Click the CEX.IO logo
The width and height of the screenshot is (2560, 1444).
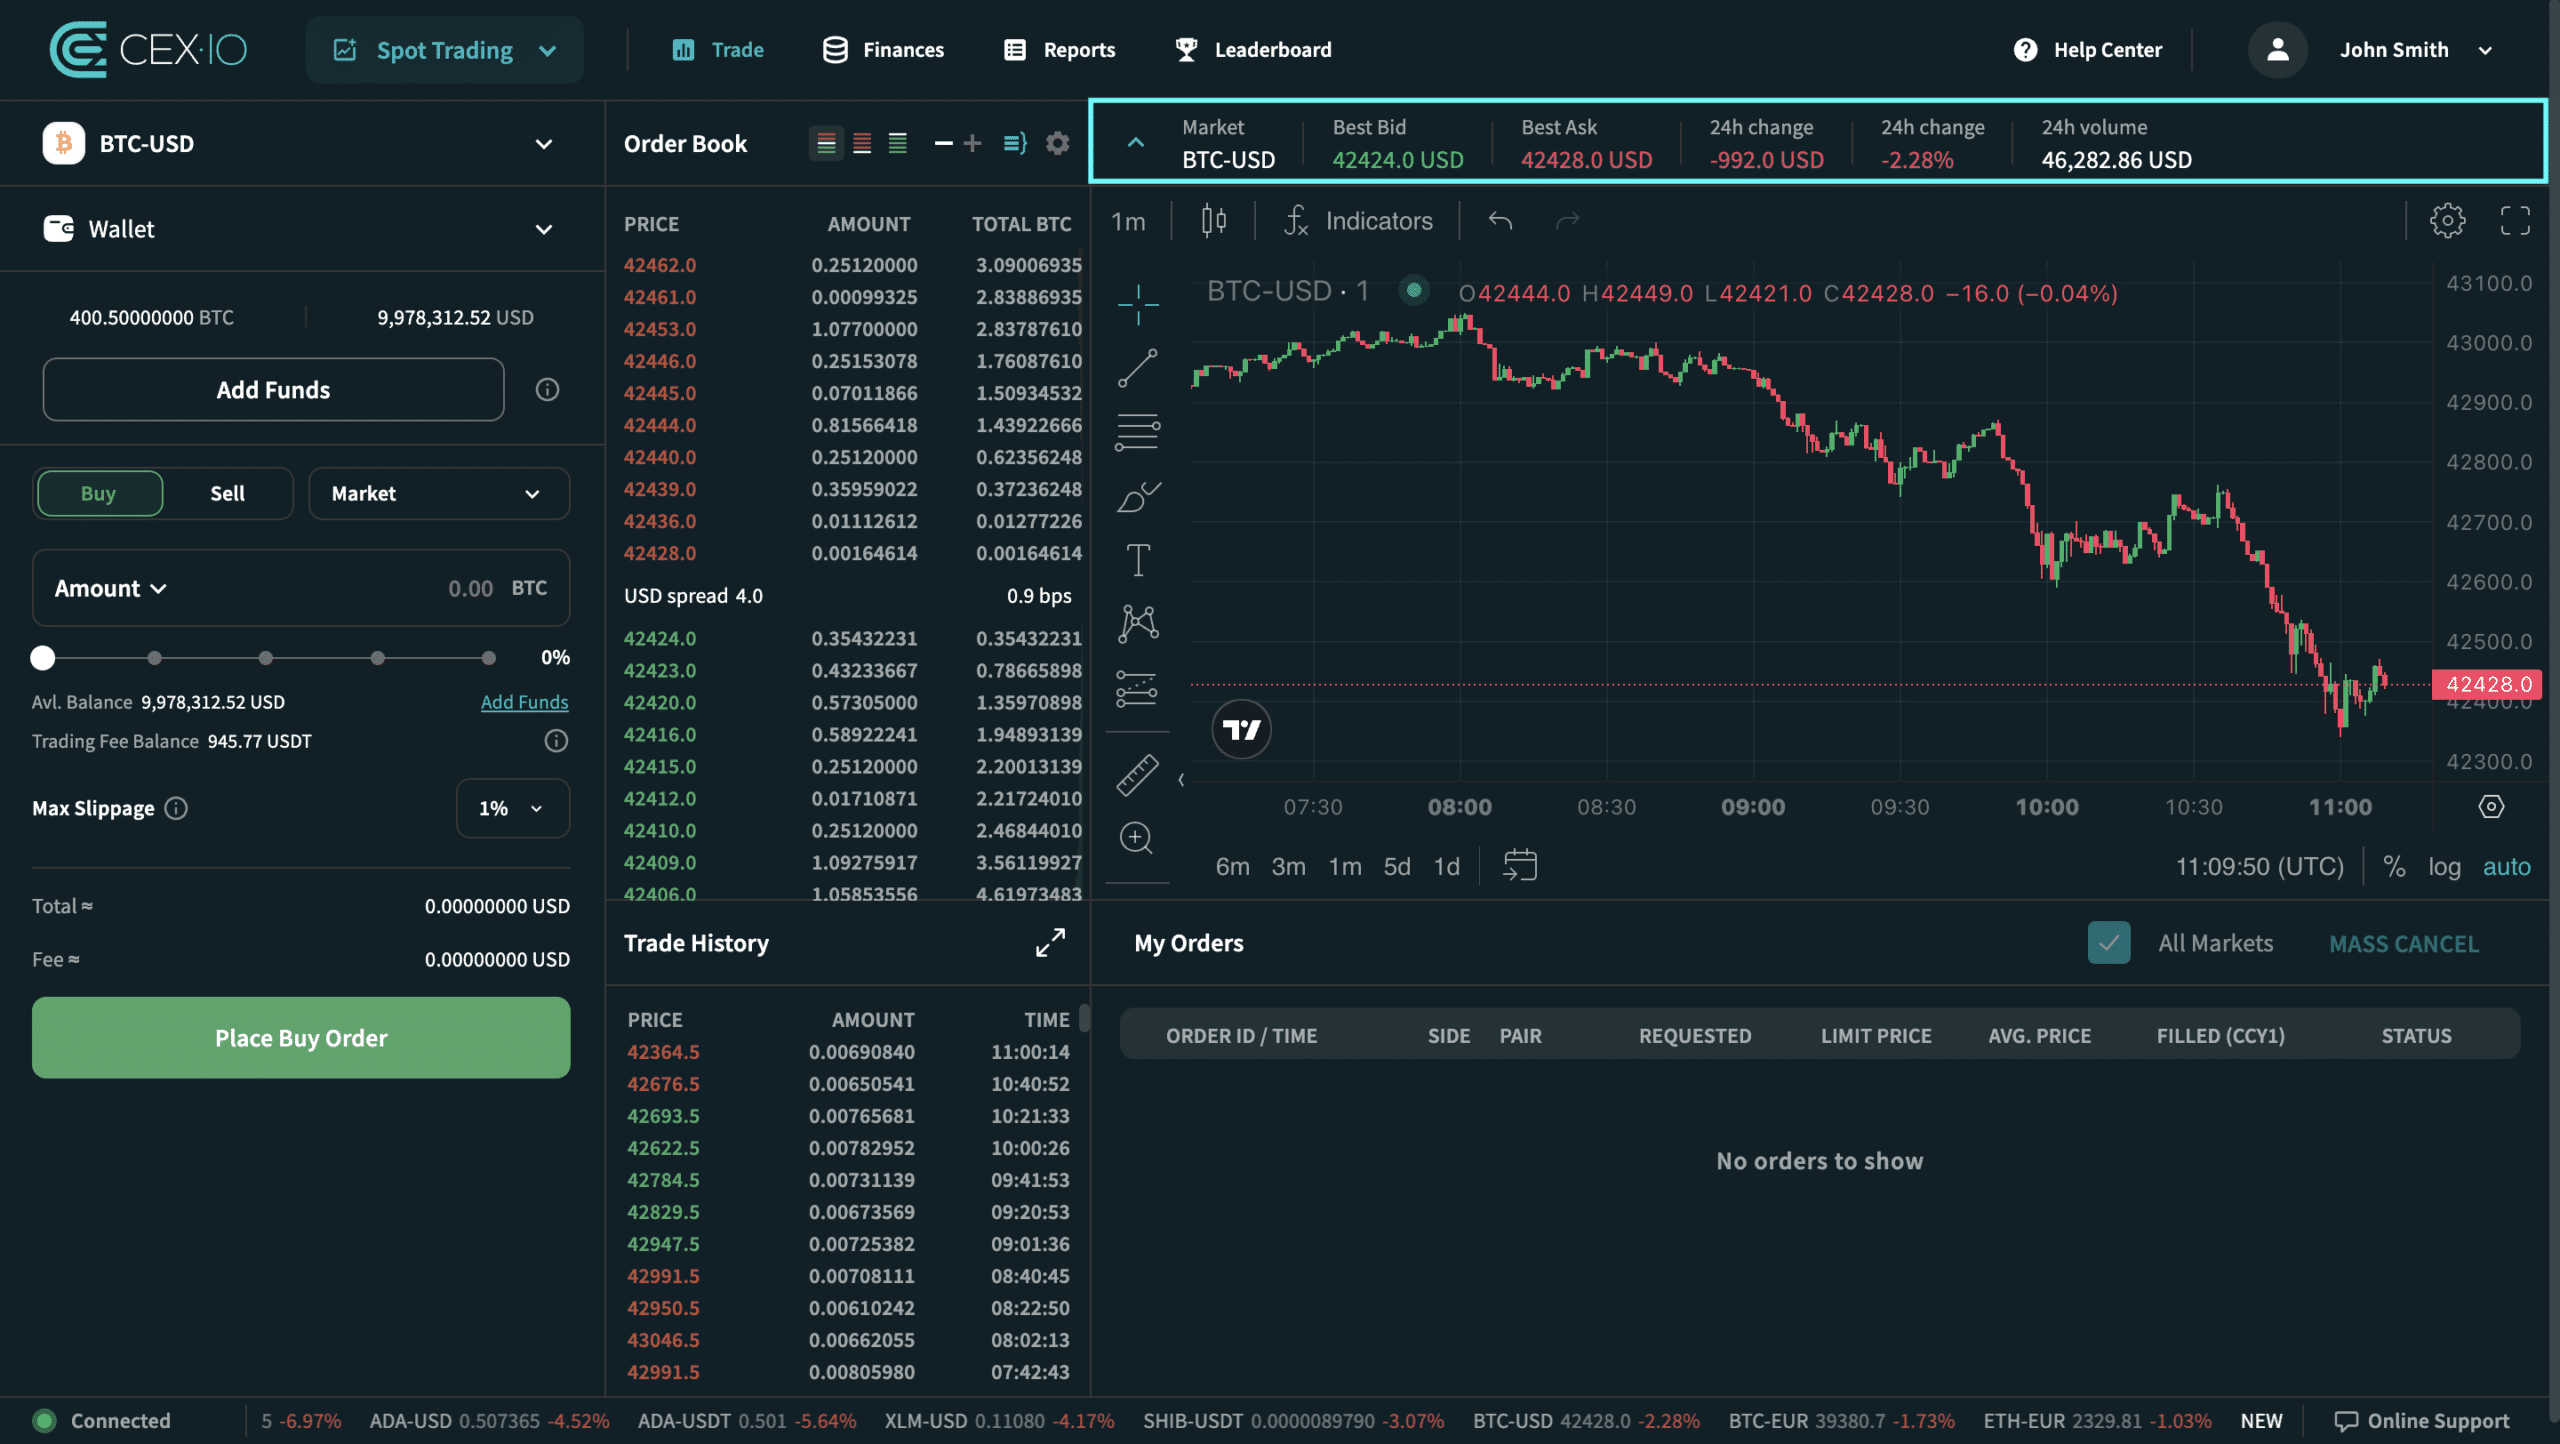pyautogui.click(x=148, y=49)
